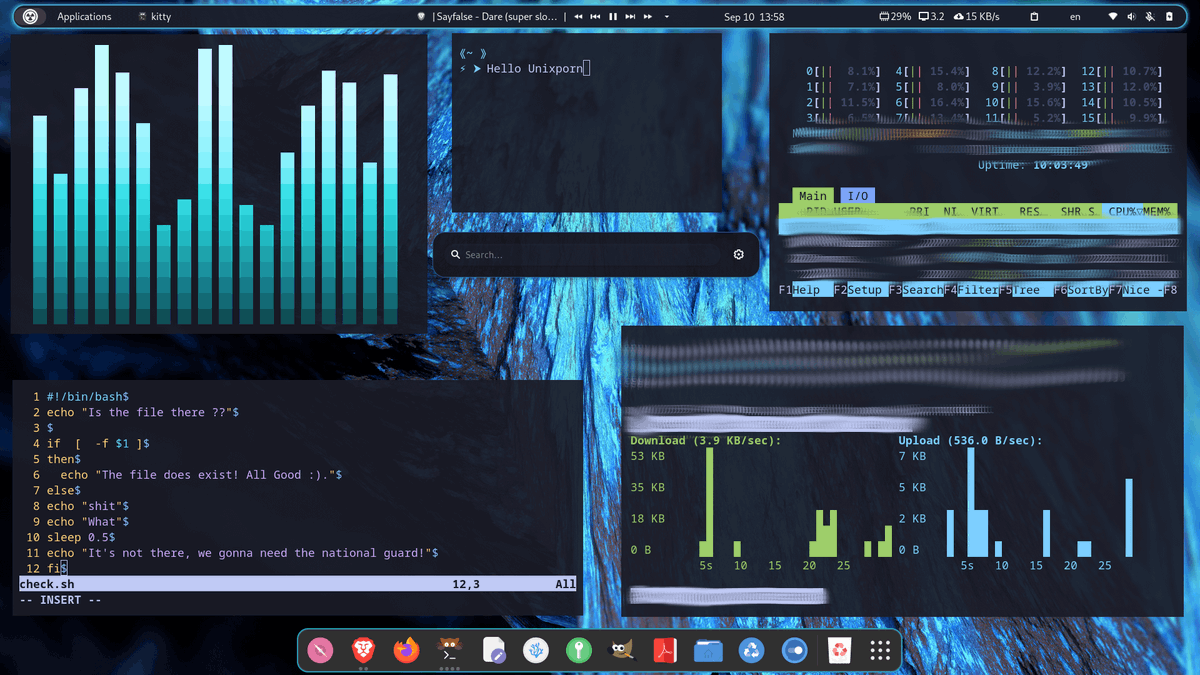
Task: Click the magnifier icon in the search bar
Action: pos(455,255)
